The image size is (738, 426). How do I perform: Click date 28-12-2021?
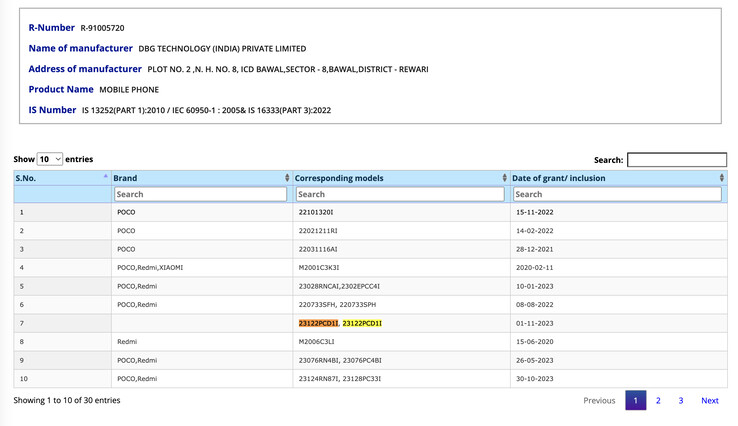tap(535, 249)
